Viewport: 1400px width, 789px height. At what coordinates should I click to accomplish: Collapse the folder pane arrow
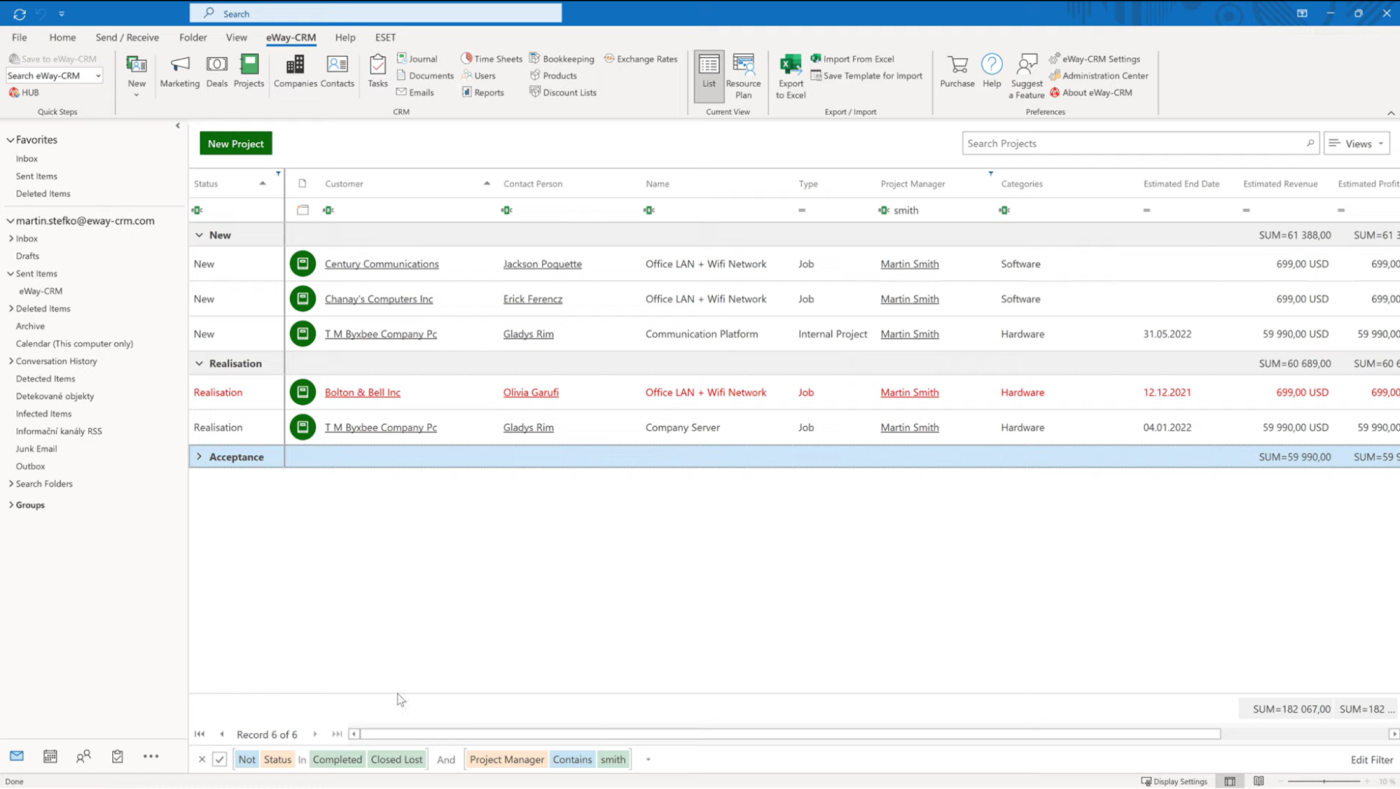point(178,126)
